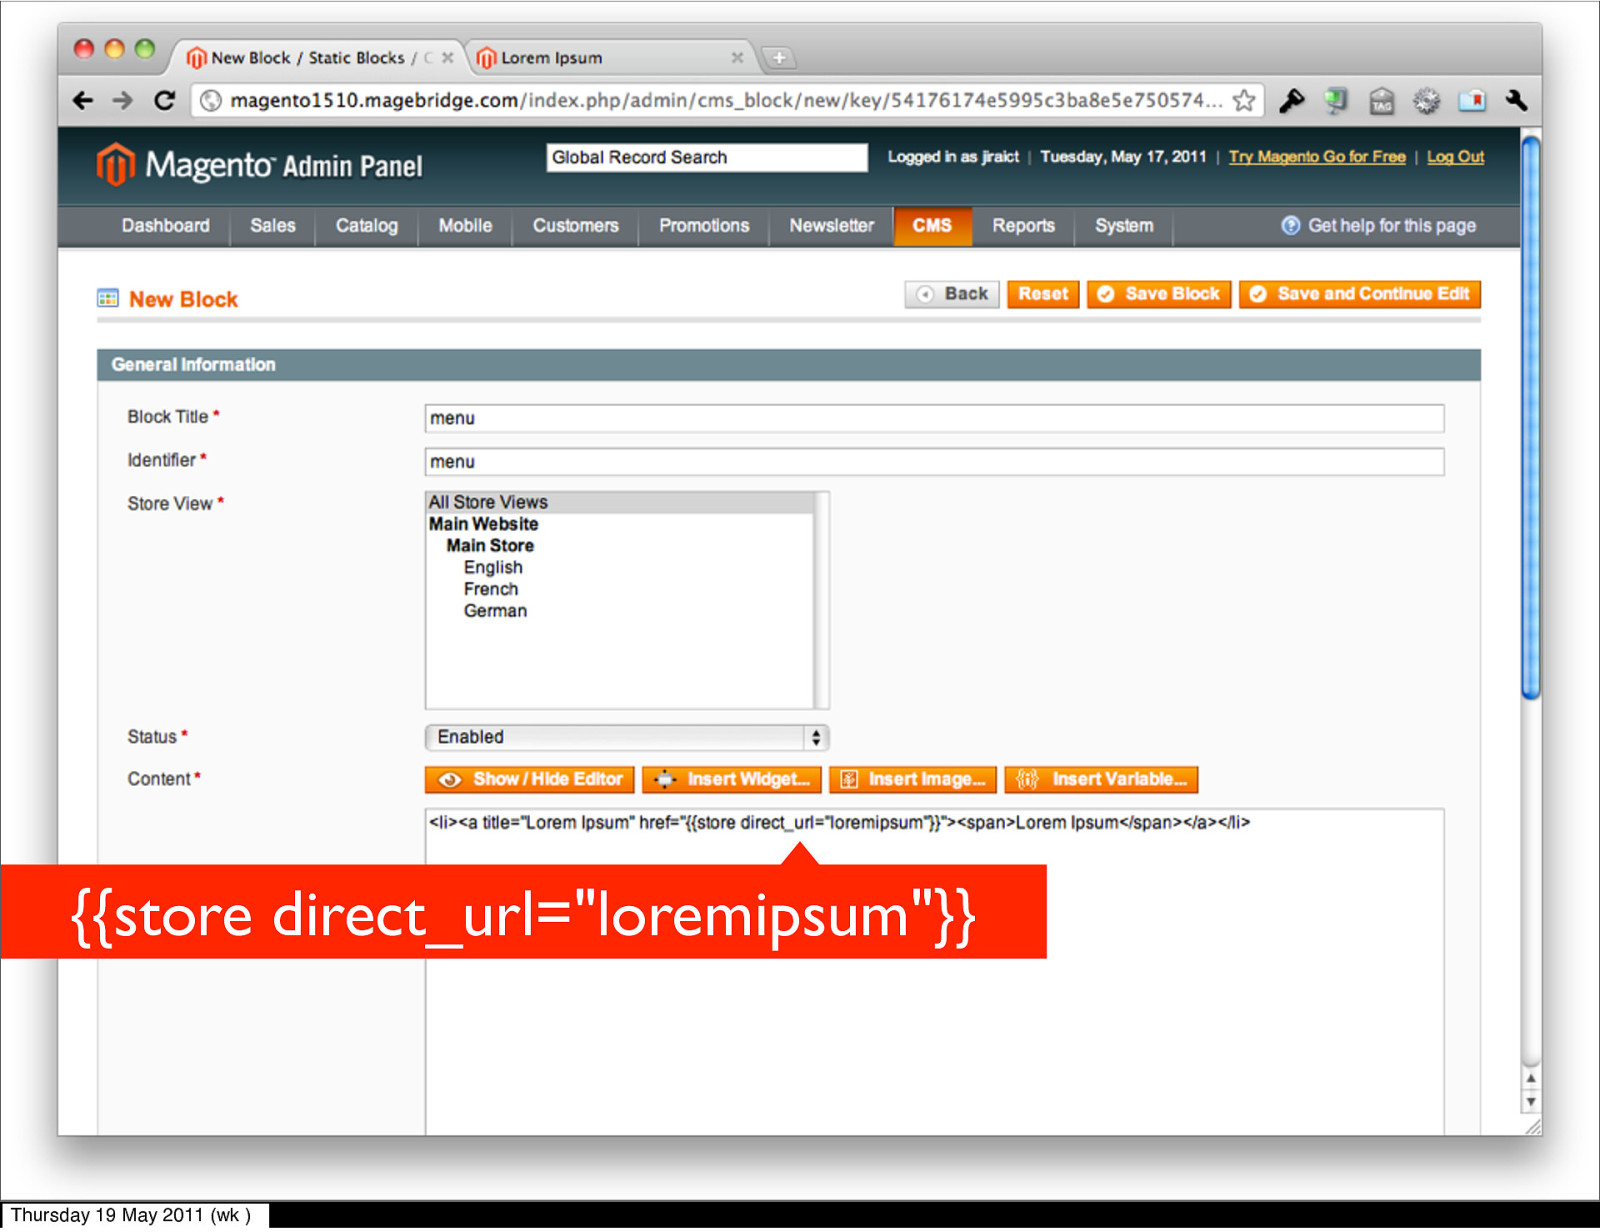Open the Mobile menu
This screenshot has width=1600, height=1232.
pos(465,226)
